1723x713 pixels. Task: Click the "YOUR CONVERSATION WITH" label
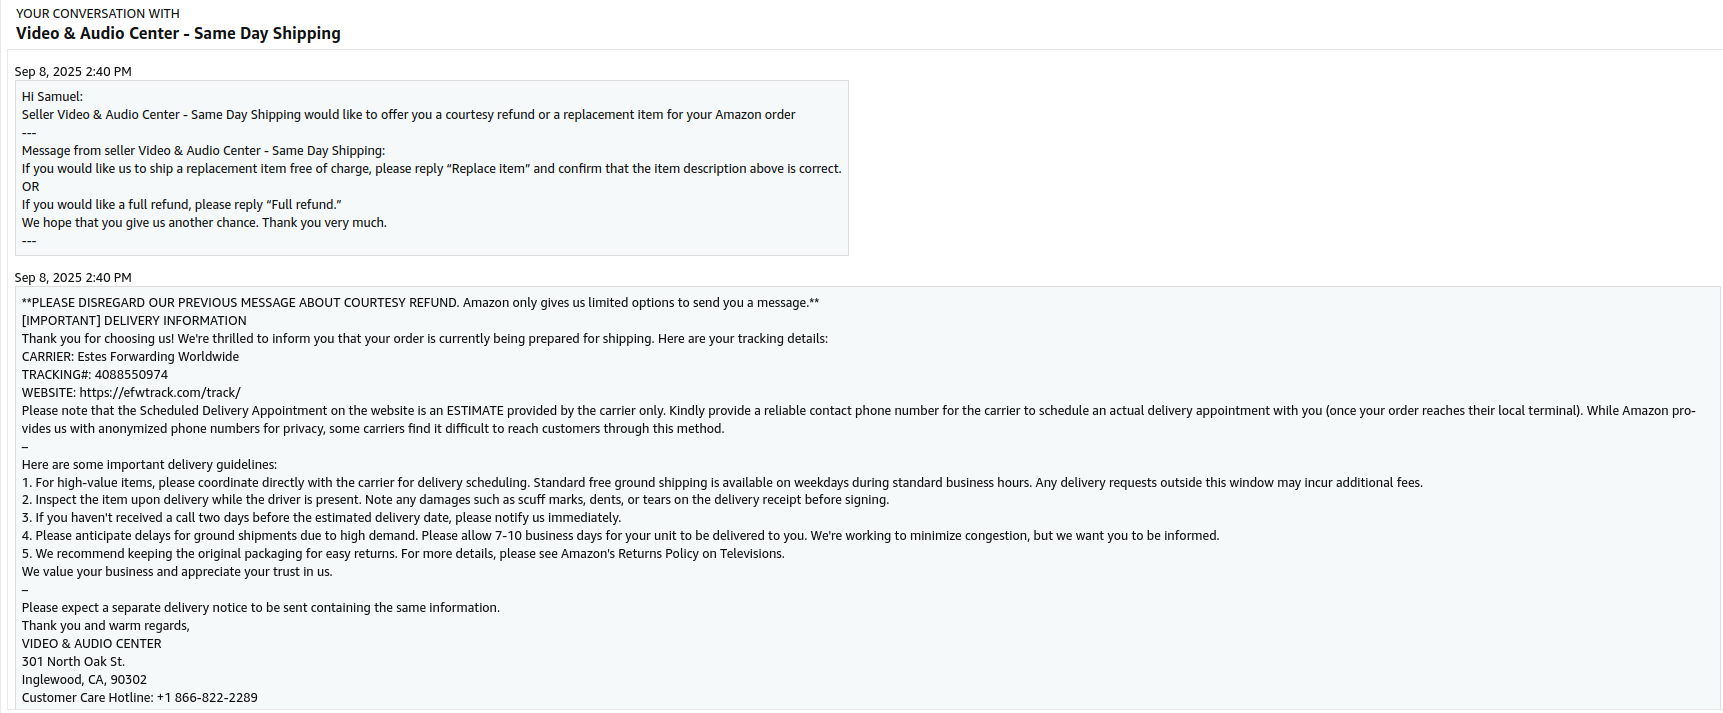tap(98, 14)
